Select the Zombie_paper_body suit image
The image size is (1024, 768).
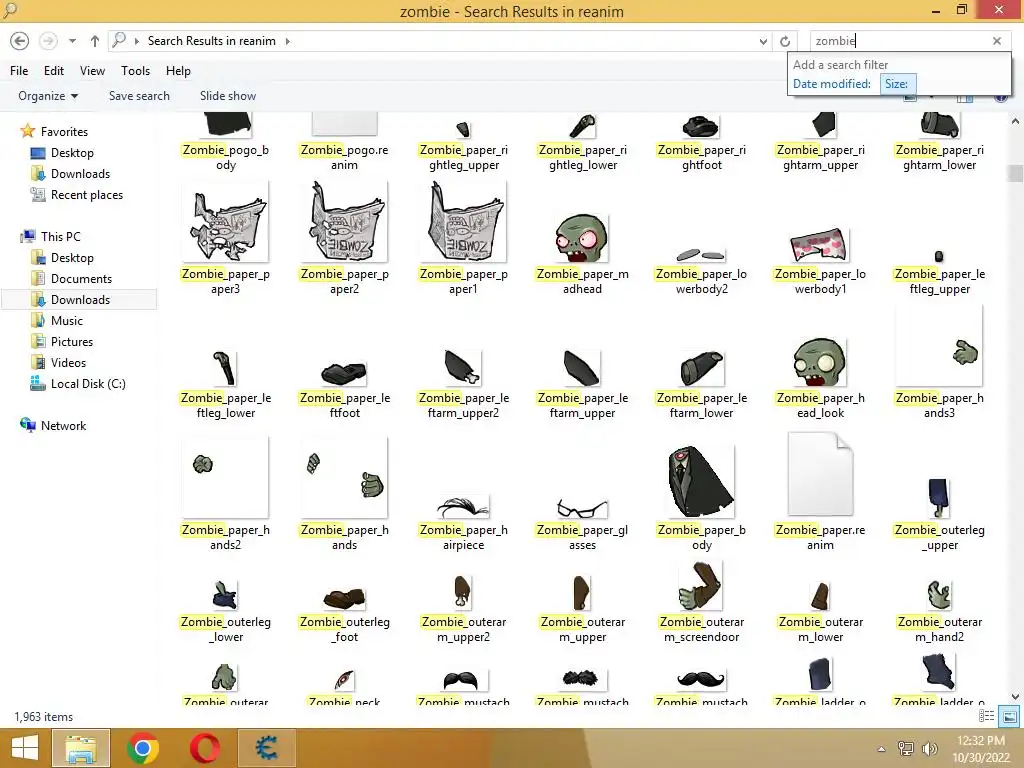[701, 482]
